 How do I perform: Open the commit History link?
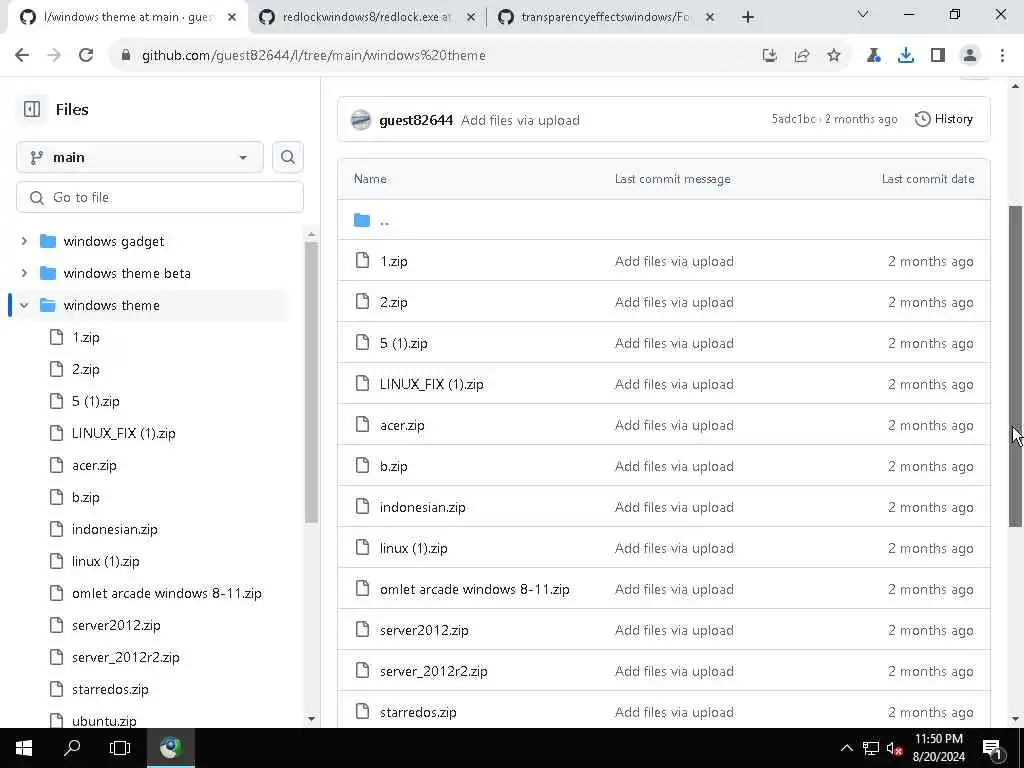click(944, 119)
